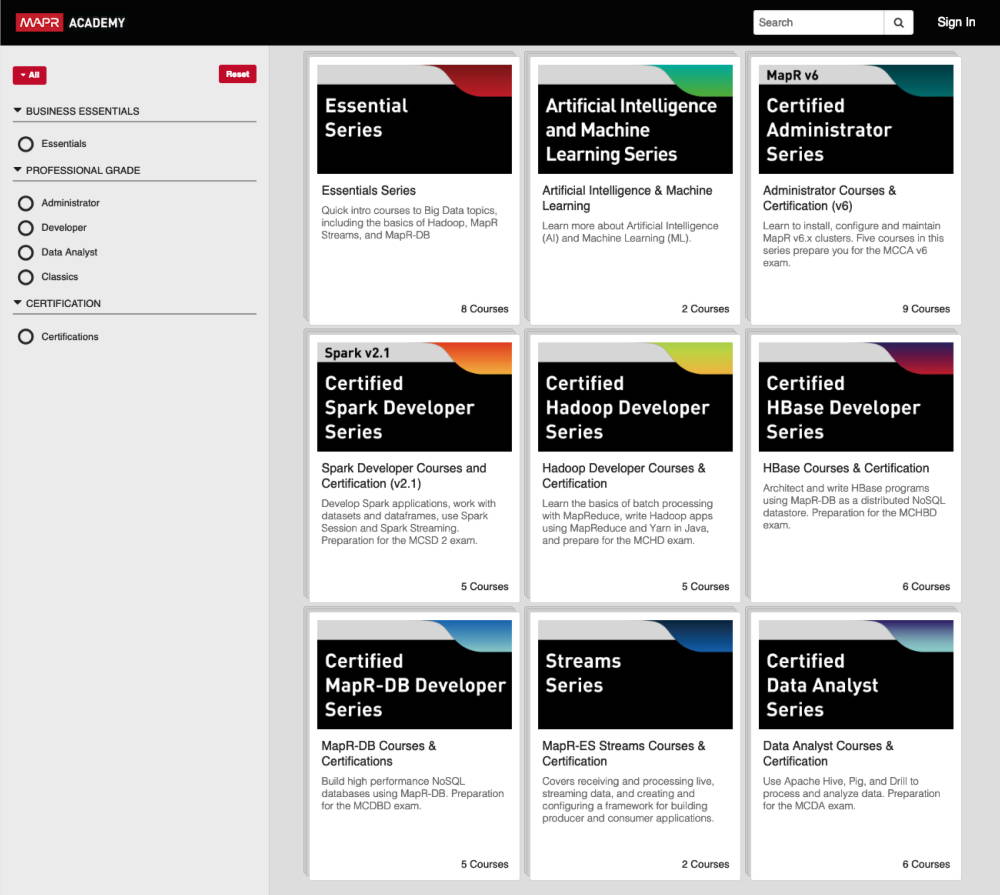The width and height of the screenshot is (1000, 895).
Task: Click description mentioning MCHD exam
Action: (628, 522)
